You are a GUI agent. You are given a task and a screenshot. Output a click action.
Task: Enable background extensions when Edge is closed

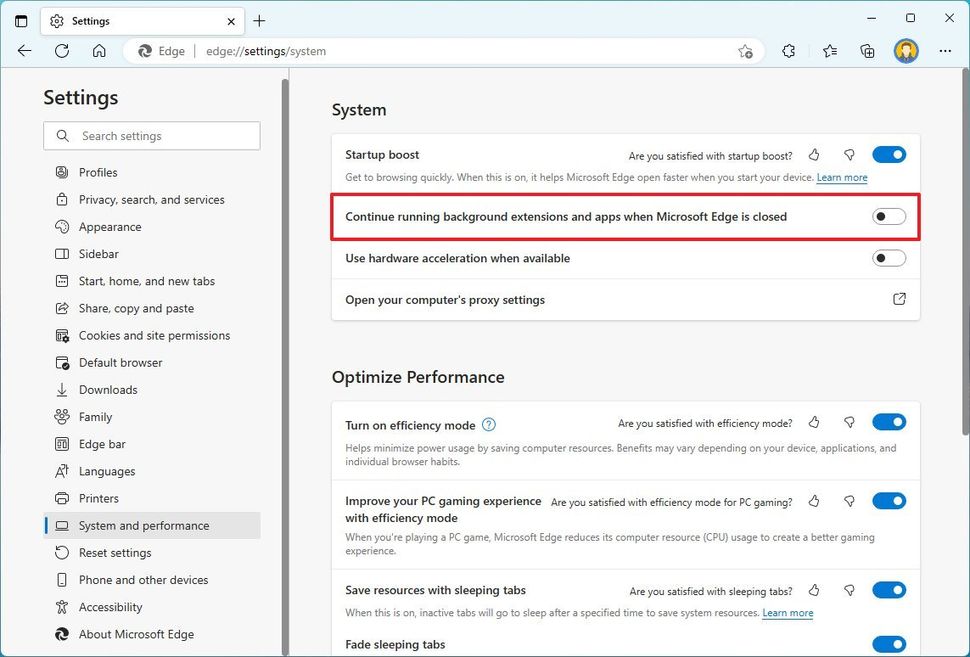coord(888,216)
